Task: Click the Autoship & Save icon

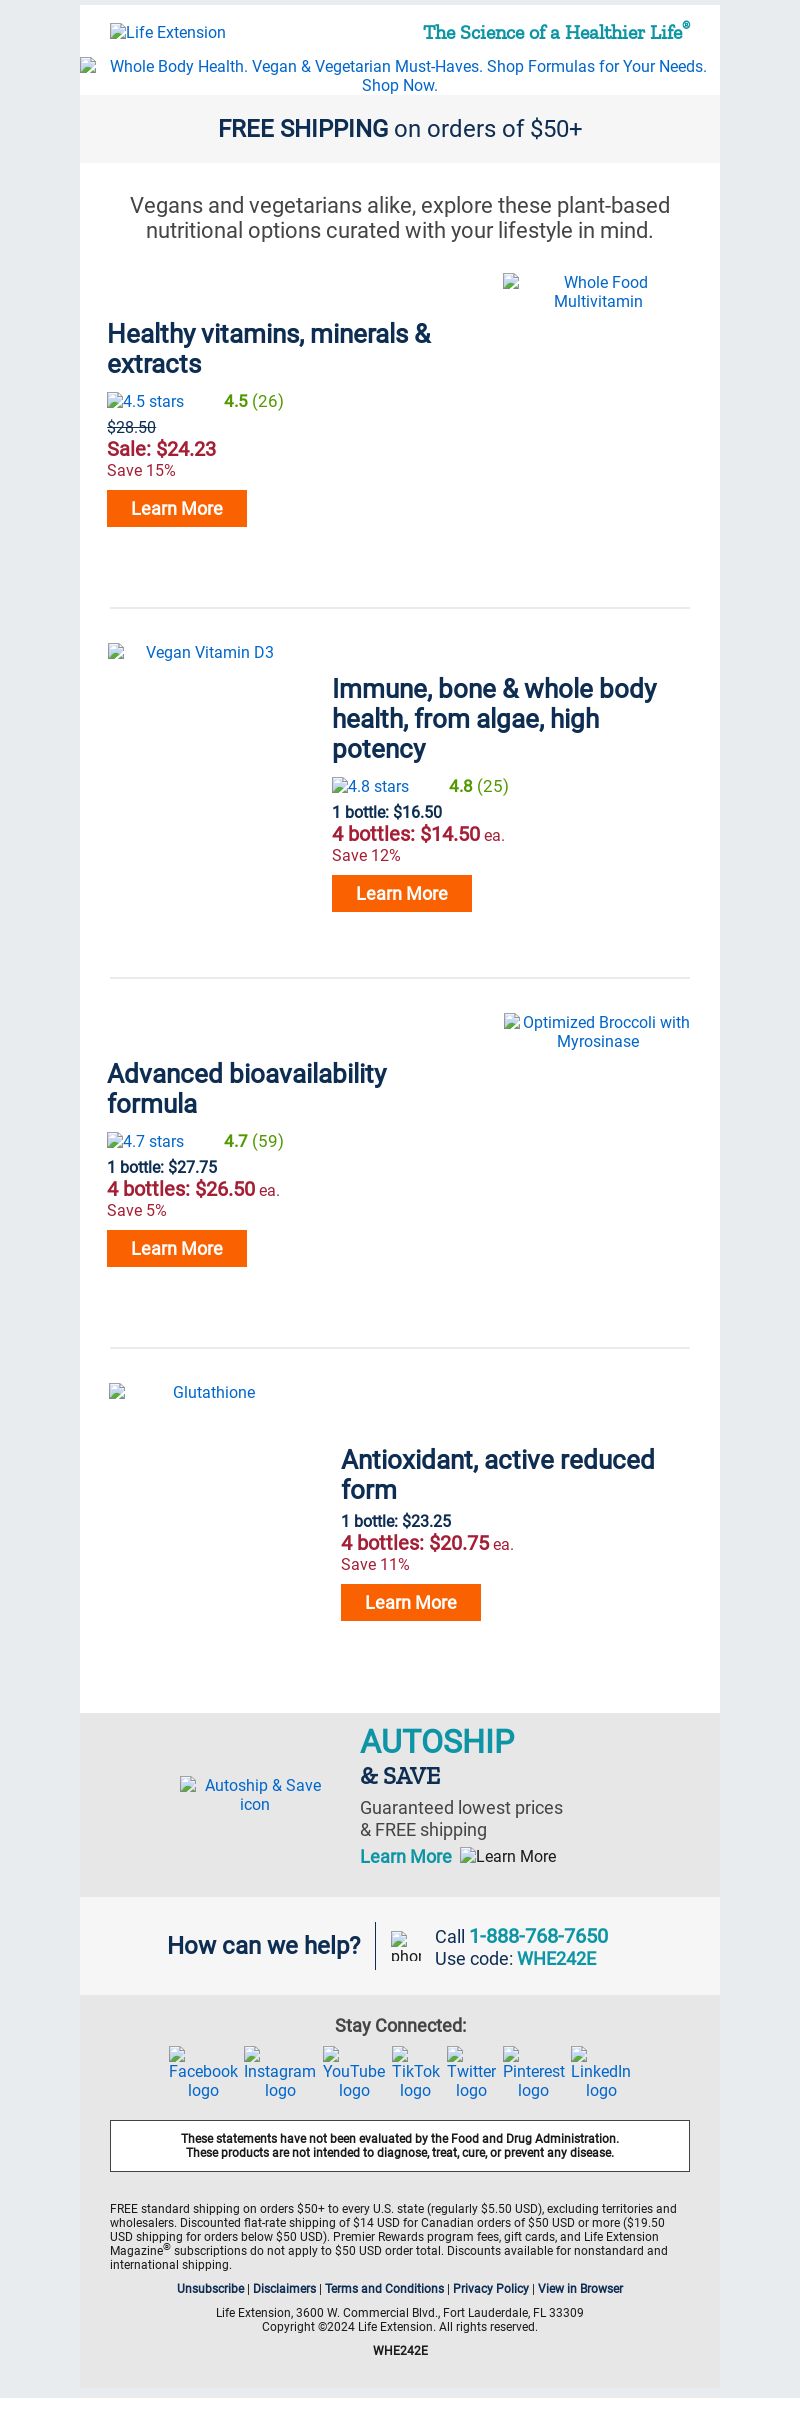Action: point(254,1794)
